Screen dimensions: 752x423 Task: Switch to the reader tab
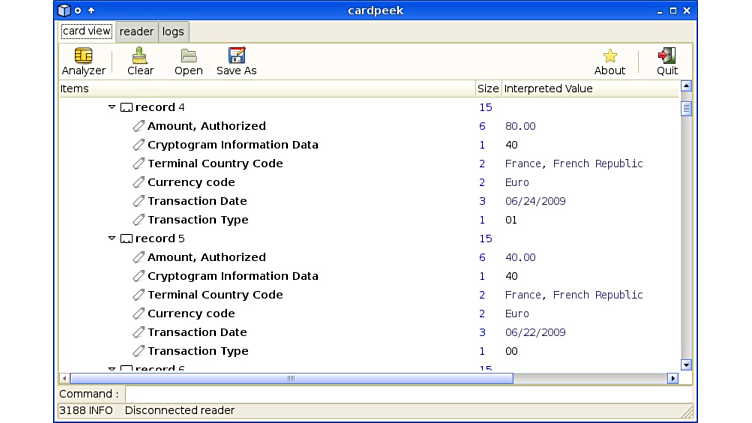[136, 32]
